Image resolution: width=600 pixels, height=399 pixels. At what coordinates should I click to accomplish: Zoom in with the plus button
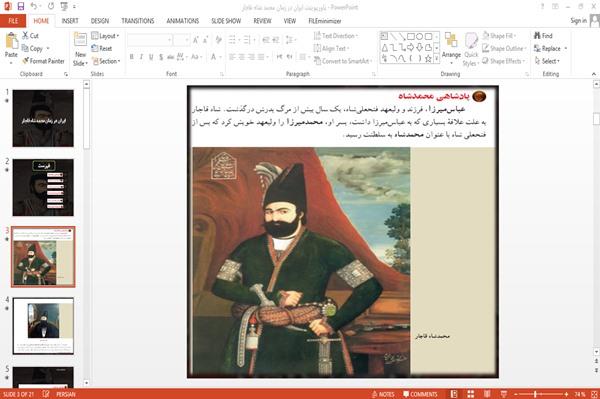pyautogui.click(x=566, y=394)
